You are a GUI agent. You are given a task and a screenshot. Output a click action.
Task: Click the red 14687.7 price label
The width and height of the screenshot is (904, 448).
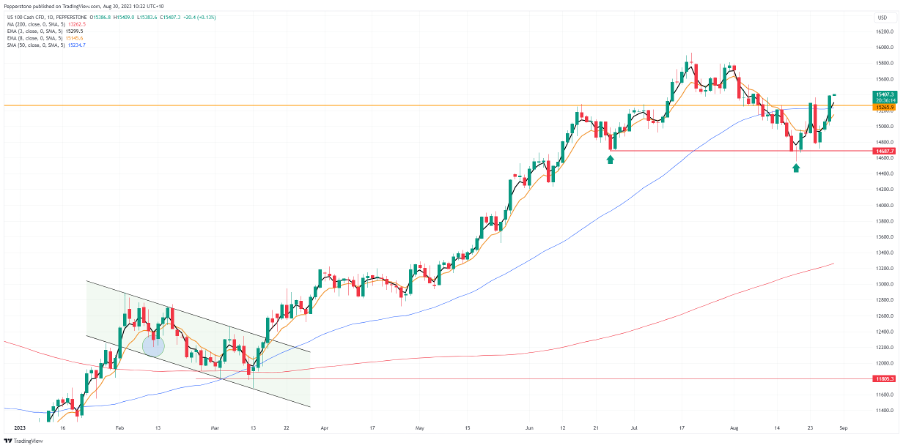coord(884,151)
